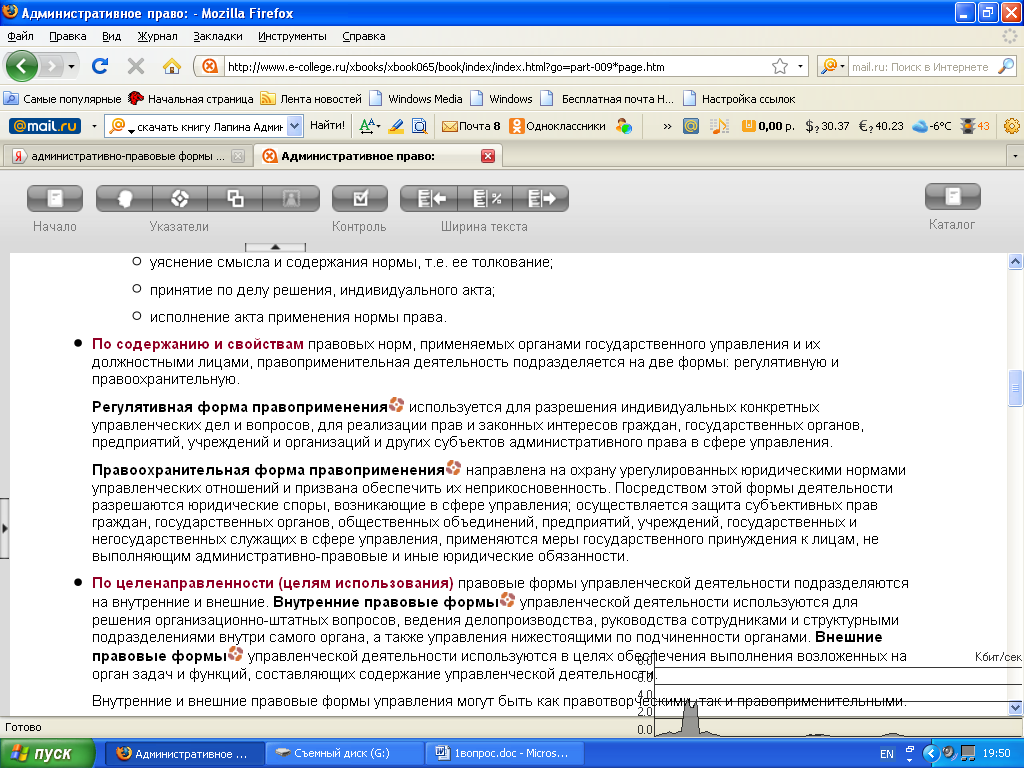Collapse the toolbar panel with the up triangle
Viewport: 1024px width, 768px height.
click(x=275, y=247)
